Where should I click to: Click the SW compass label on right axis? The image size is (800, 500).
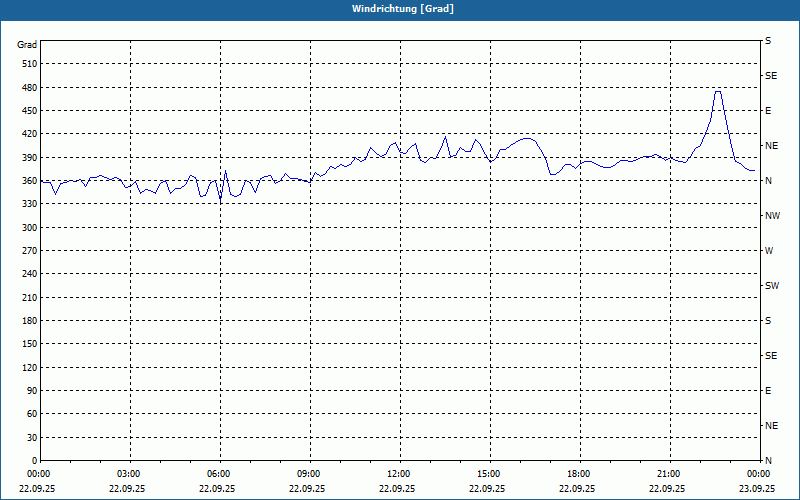pyautogui.click(x=772, y=286)
